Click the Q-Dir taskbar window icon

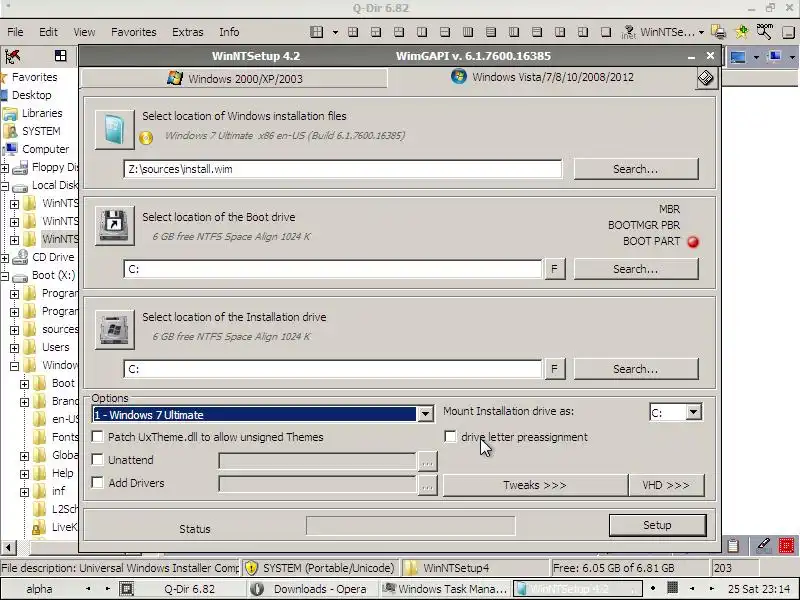click(127, 589)
